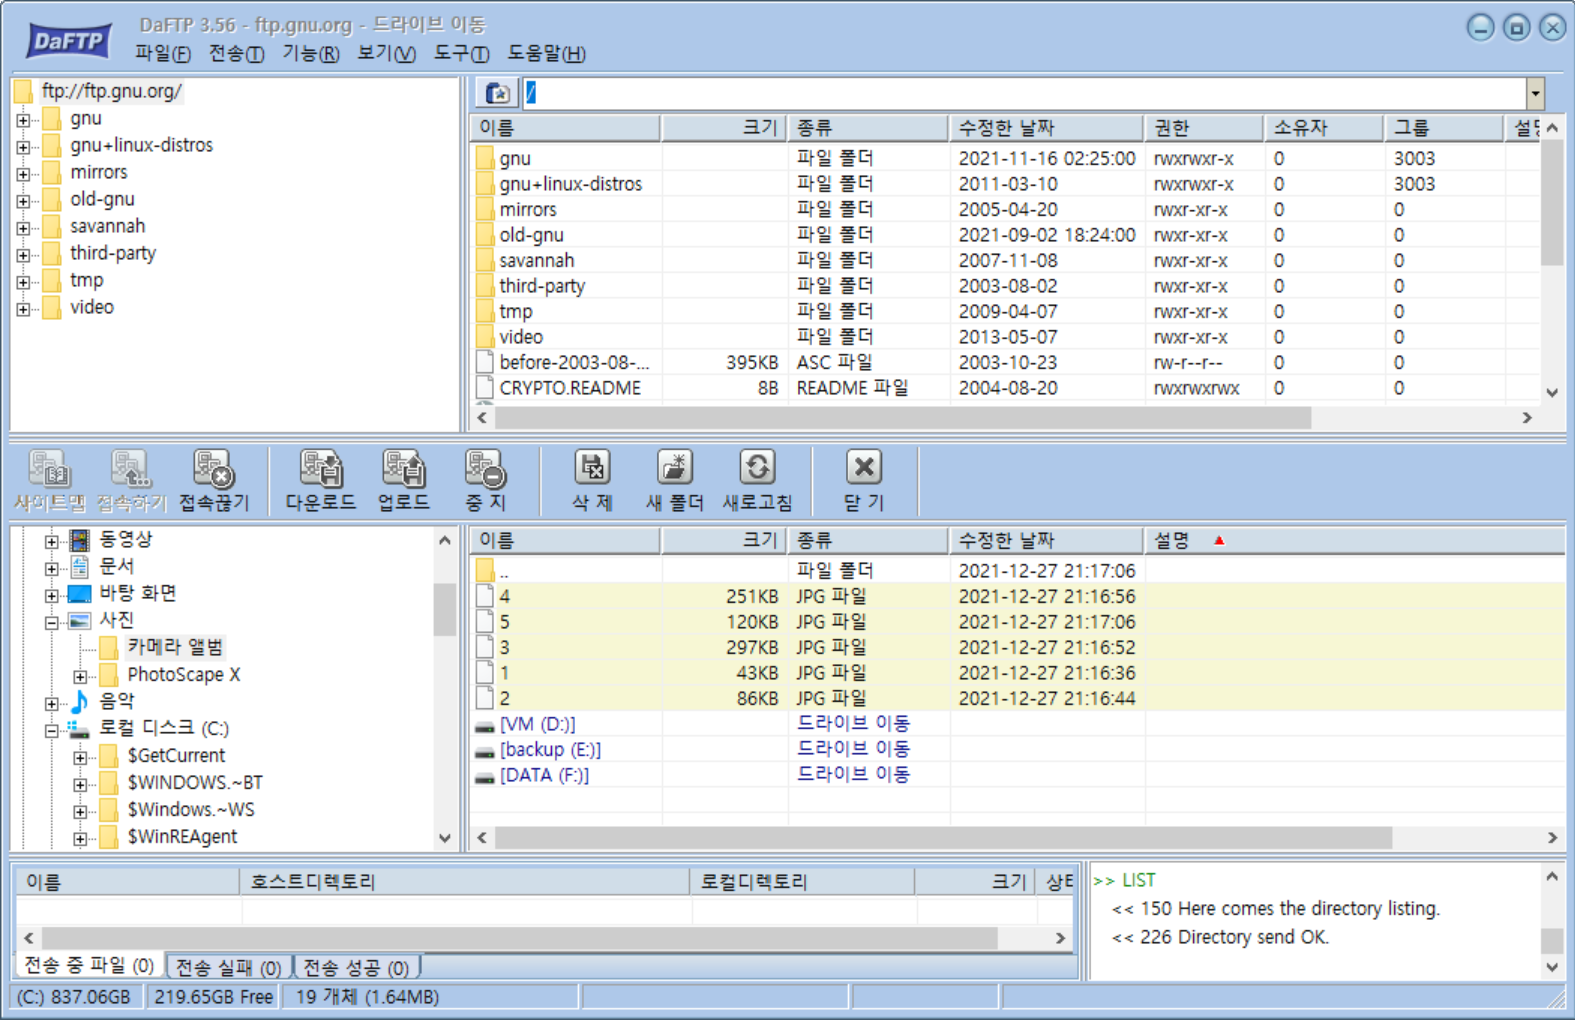Select the [VM (D:)] drive icon
1575x1020 pixels.
pyautogui.click(x=485, y=726)
